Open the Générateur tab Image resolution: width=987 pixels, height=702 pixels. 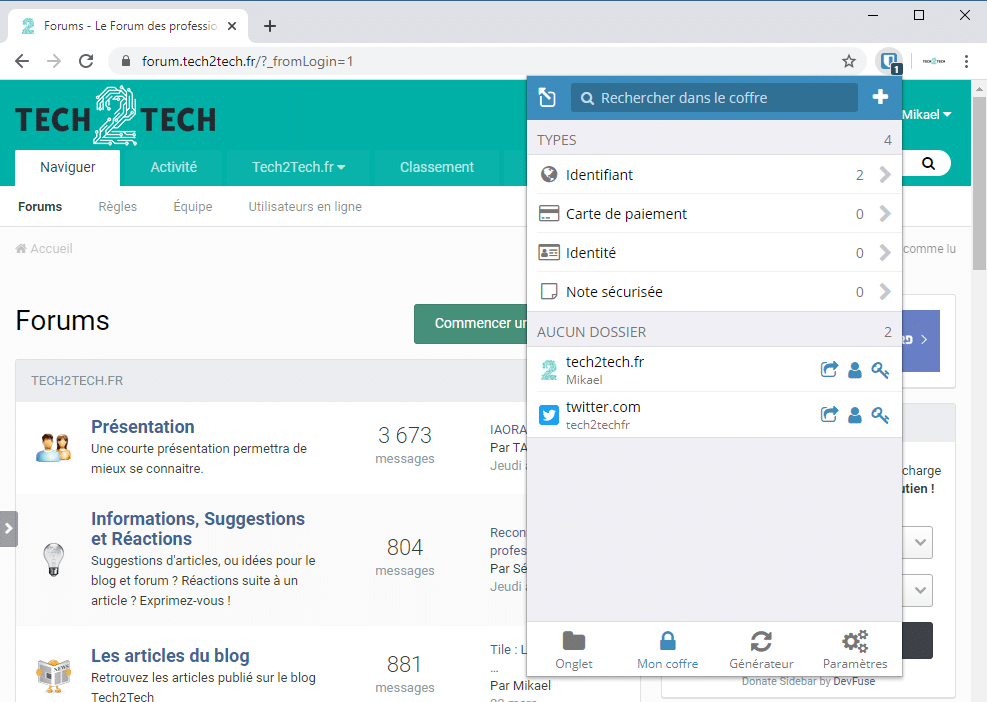761,650
